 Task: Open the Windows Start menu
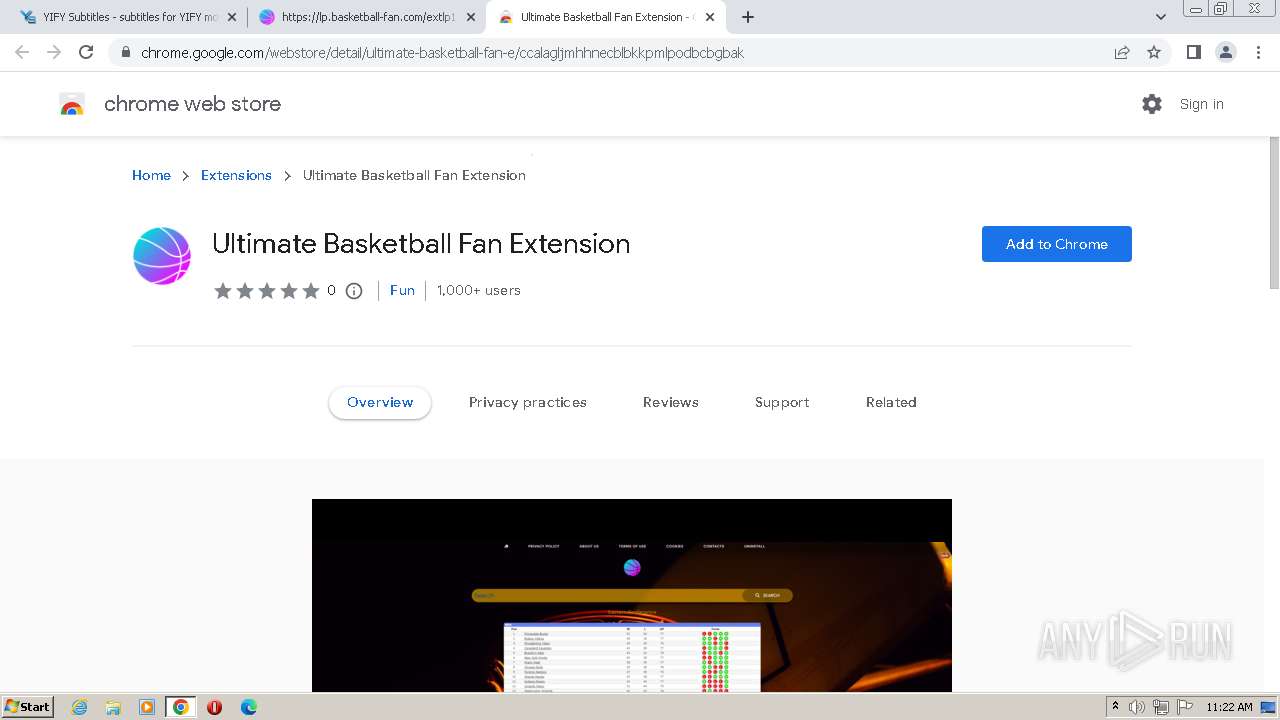pyautogui.click(x=28, y=706)
